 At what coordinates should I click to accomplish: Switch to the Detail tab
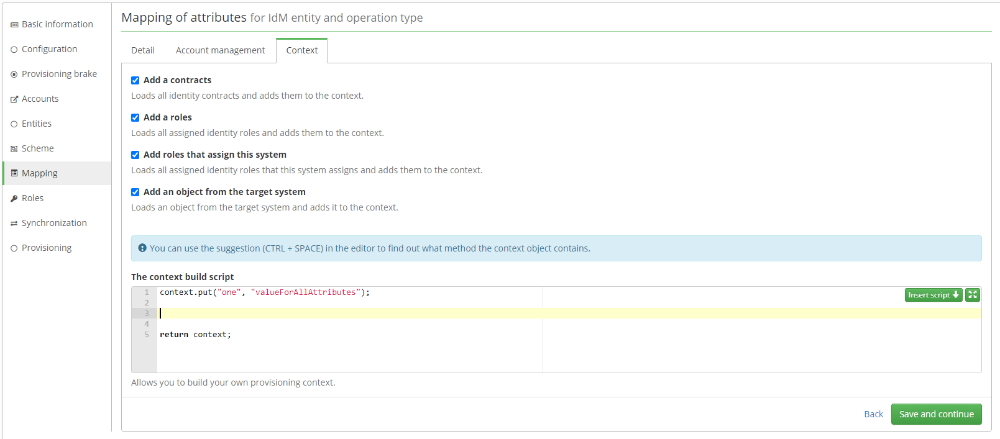[x=143, y=50]
